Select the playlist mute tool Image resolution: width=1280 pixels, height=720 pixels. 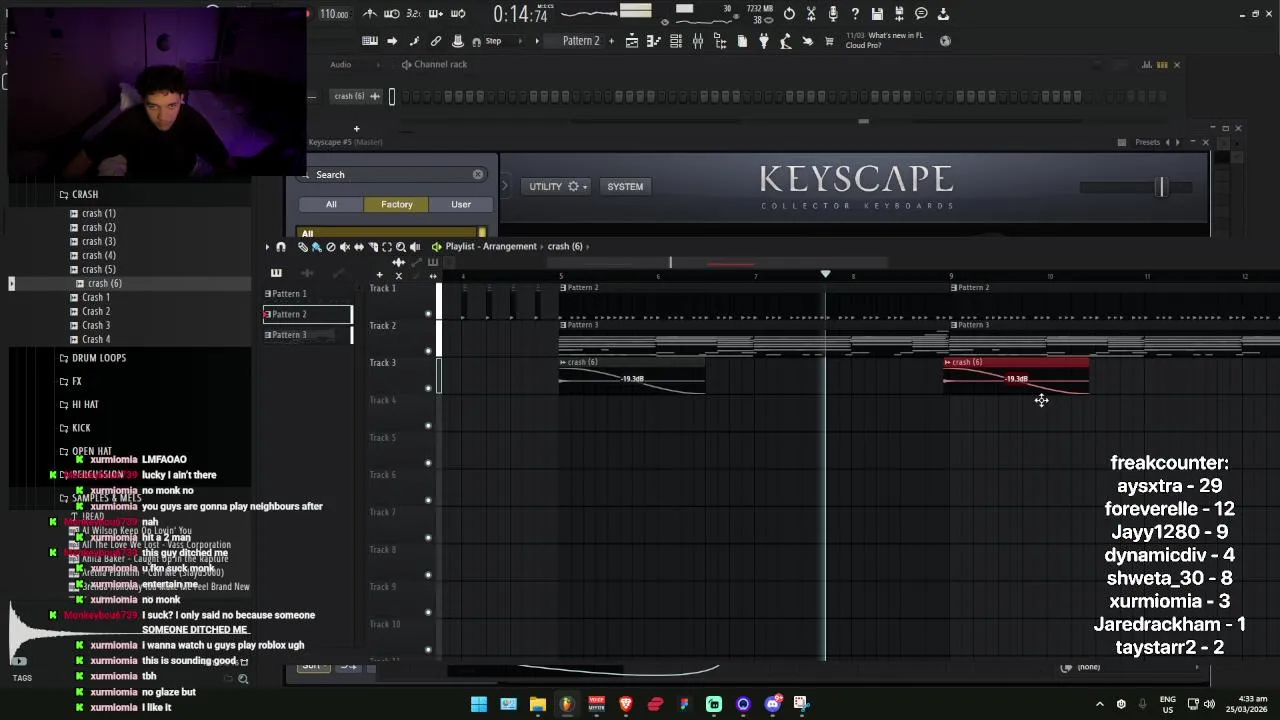[345, 247]
